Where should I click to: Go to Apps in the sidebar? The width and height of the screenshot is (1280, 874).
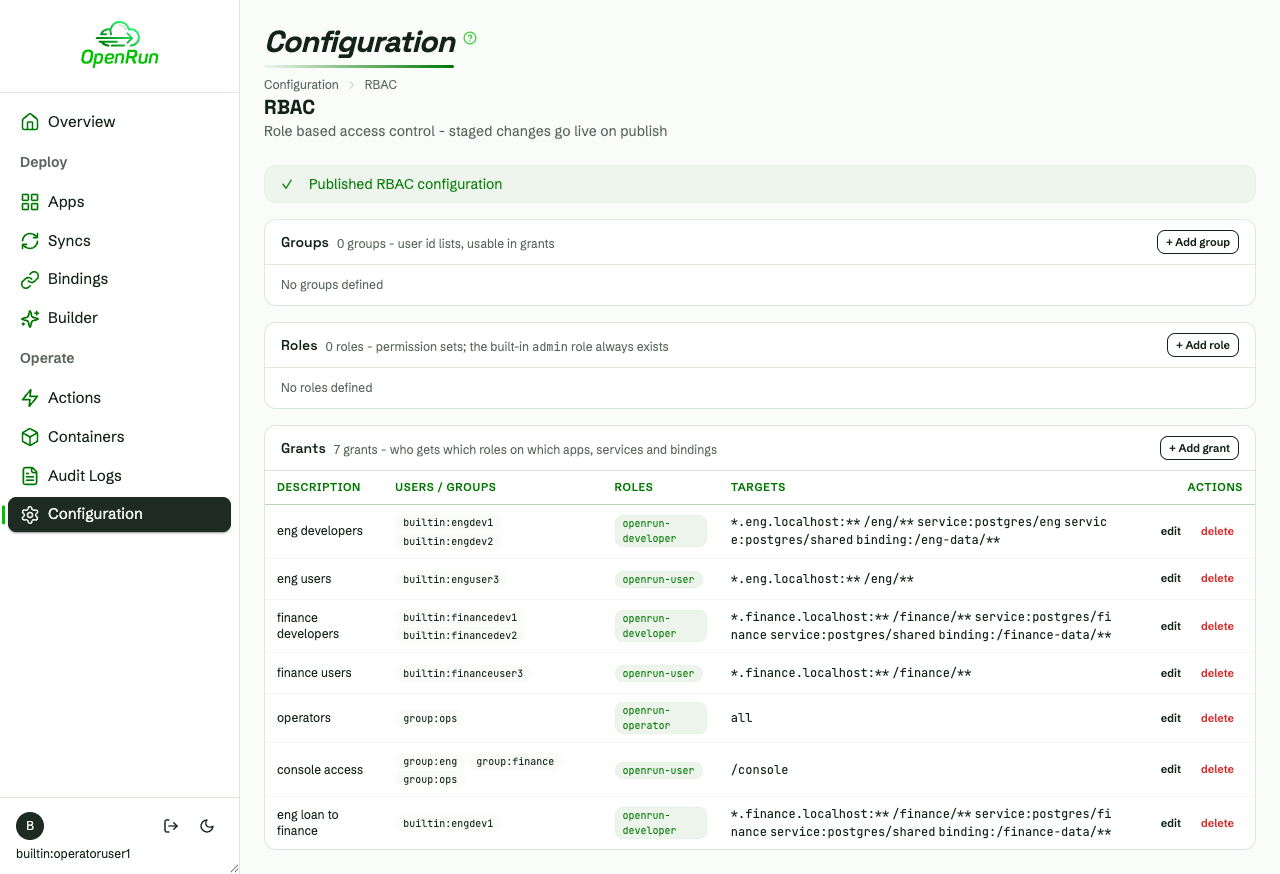[119, 202]
